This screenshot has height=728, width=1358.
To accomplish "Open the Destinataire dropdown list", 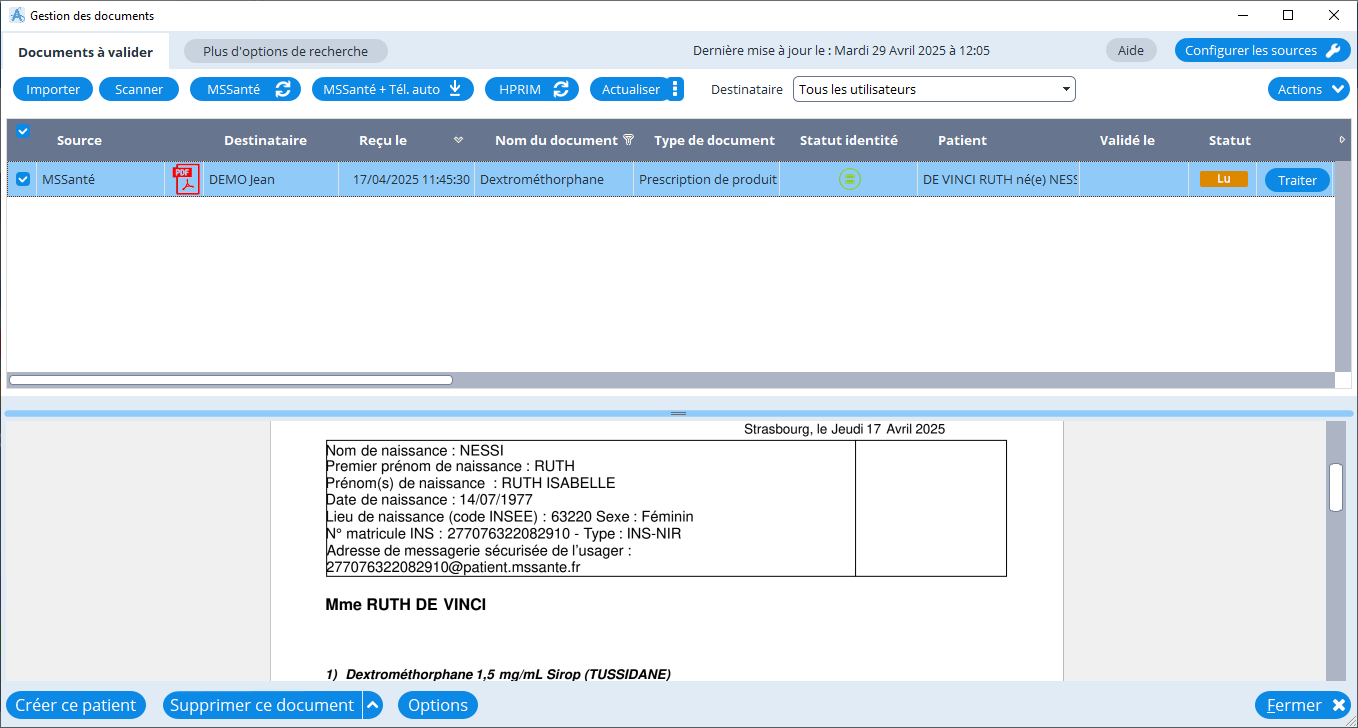I will (x=934, y=89).
